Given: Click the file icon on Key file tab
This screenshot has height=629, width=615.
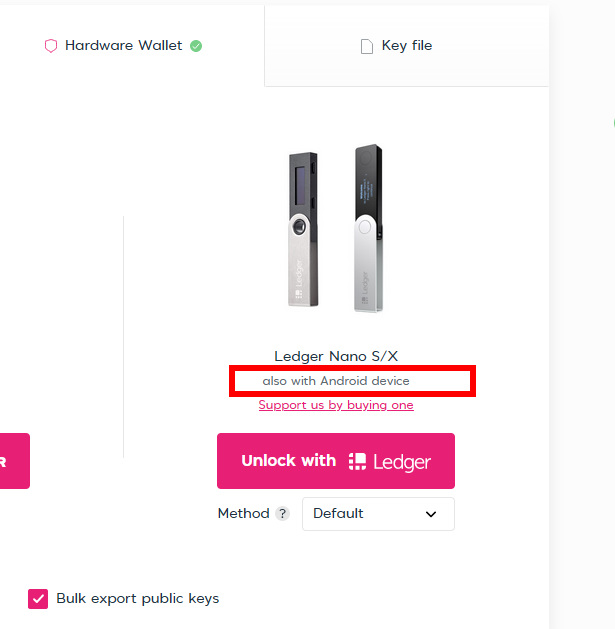Looking at the screenshot, I should tap(366, 46).
